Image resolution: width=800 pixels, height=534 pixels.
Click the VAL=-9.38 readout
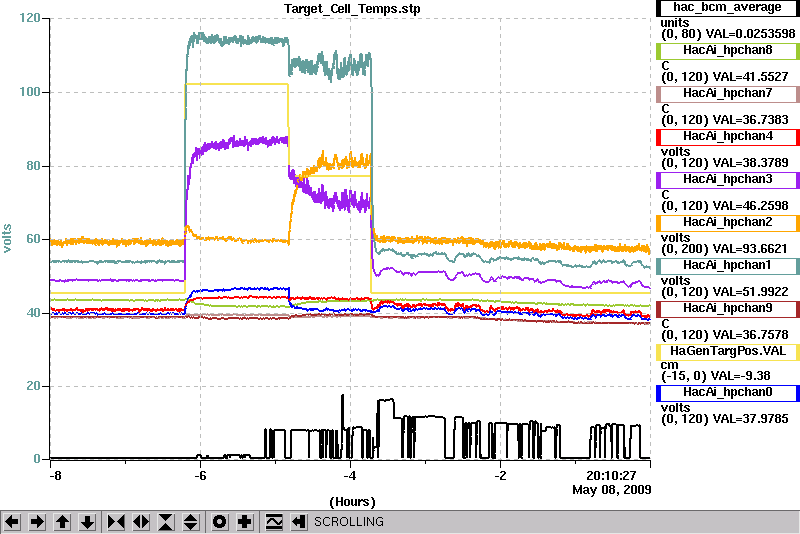[741, 376]
